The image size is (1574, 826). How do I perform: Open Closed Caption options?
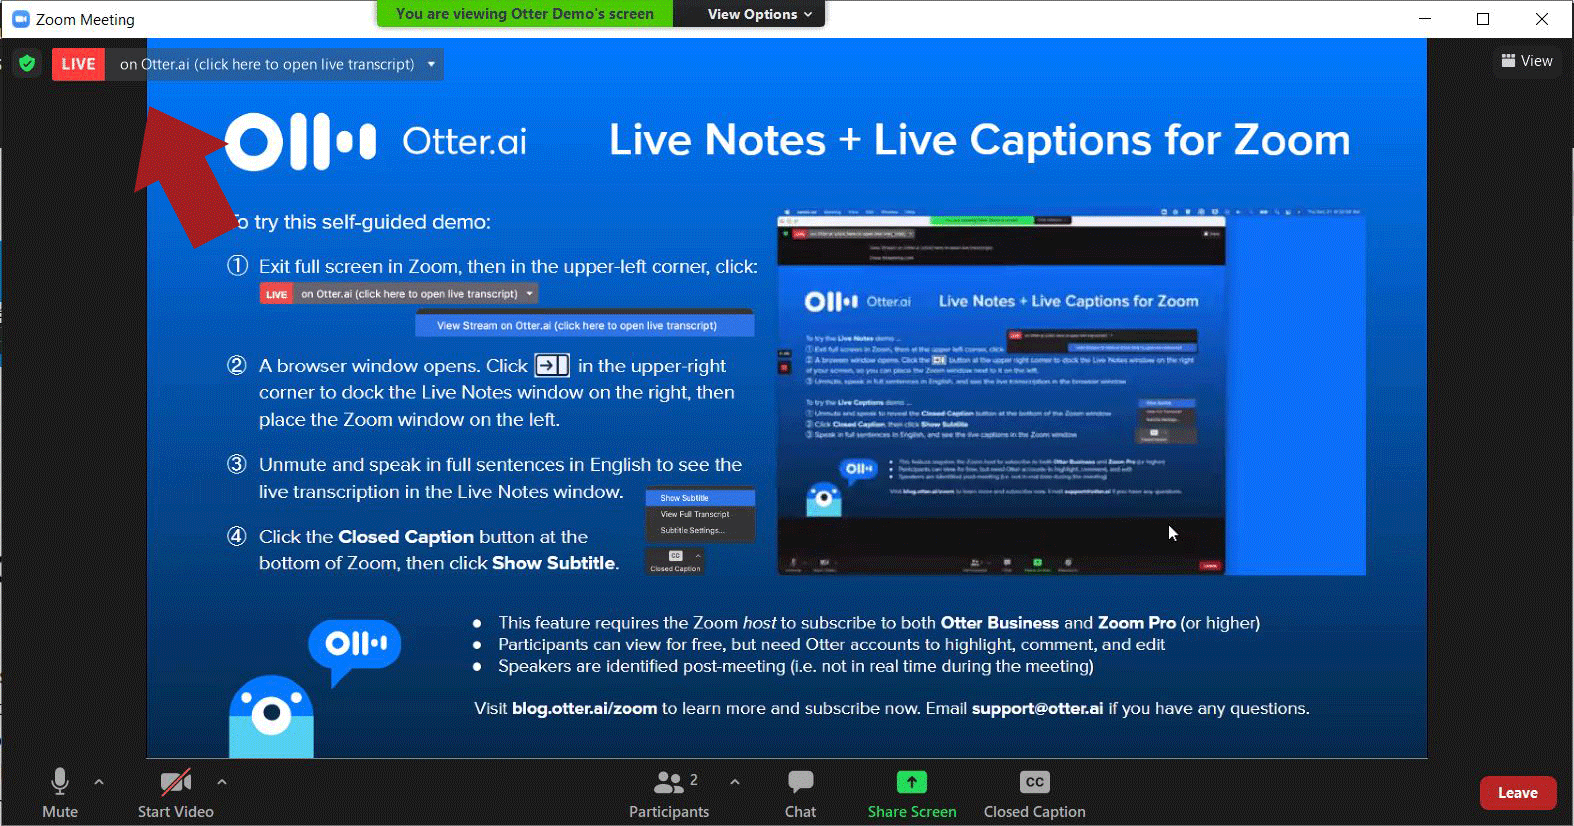coord(1034,793)
